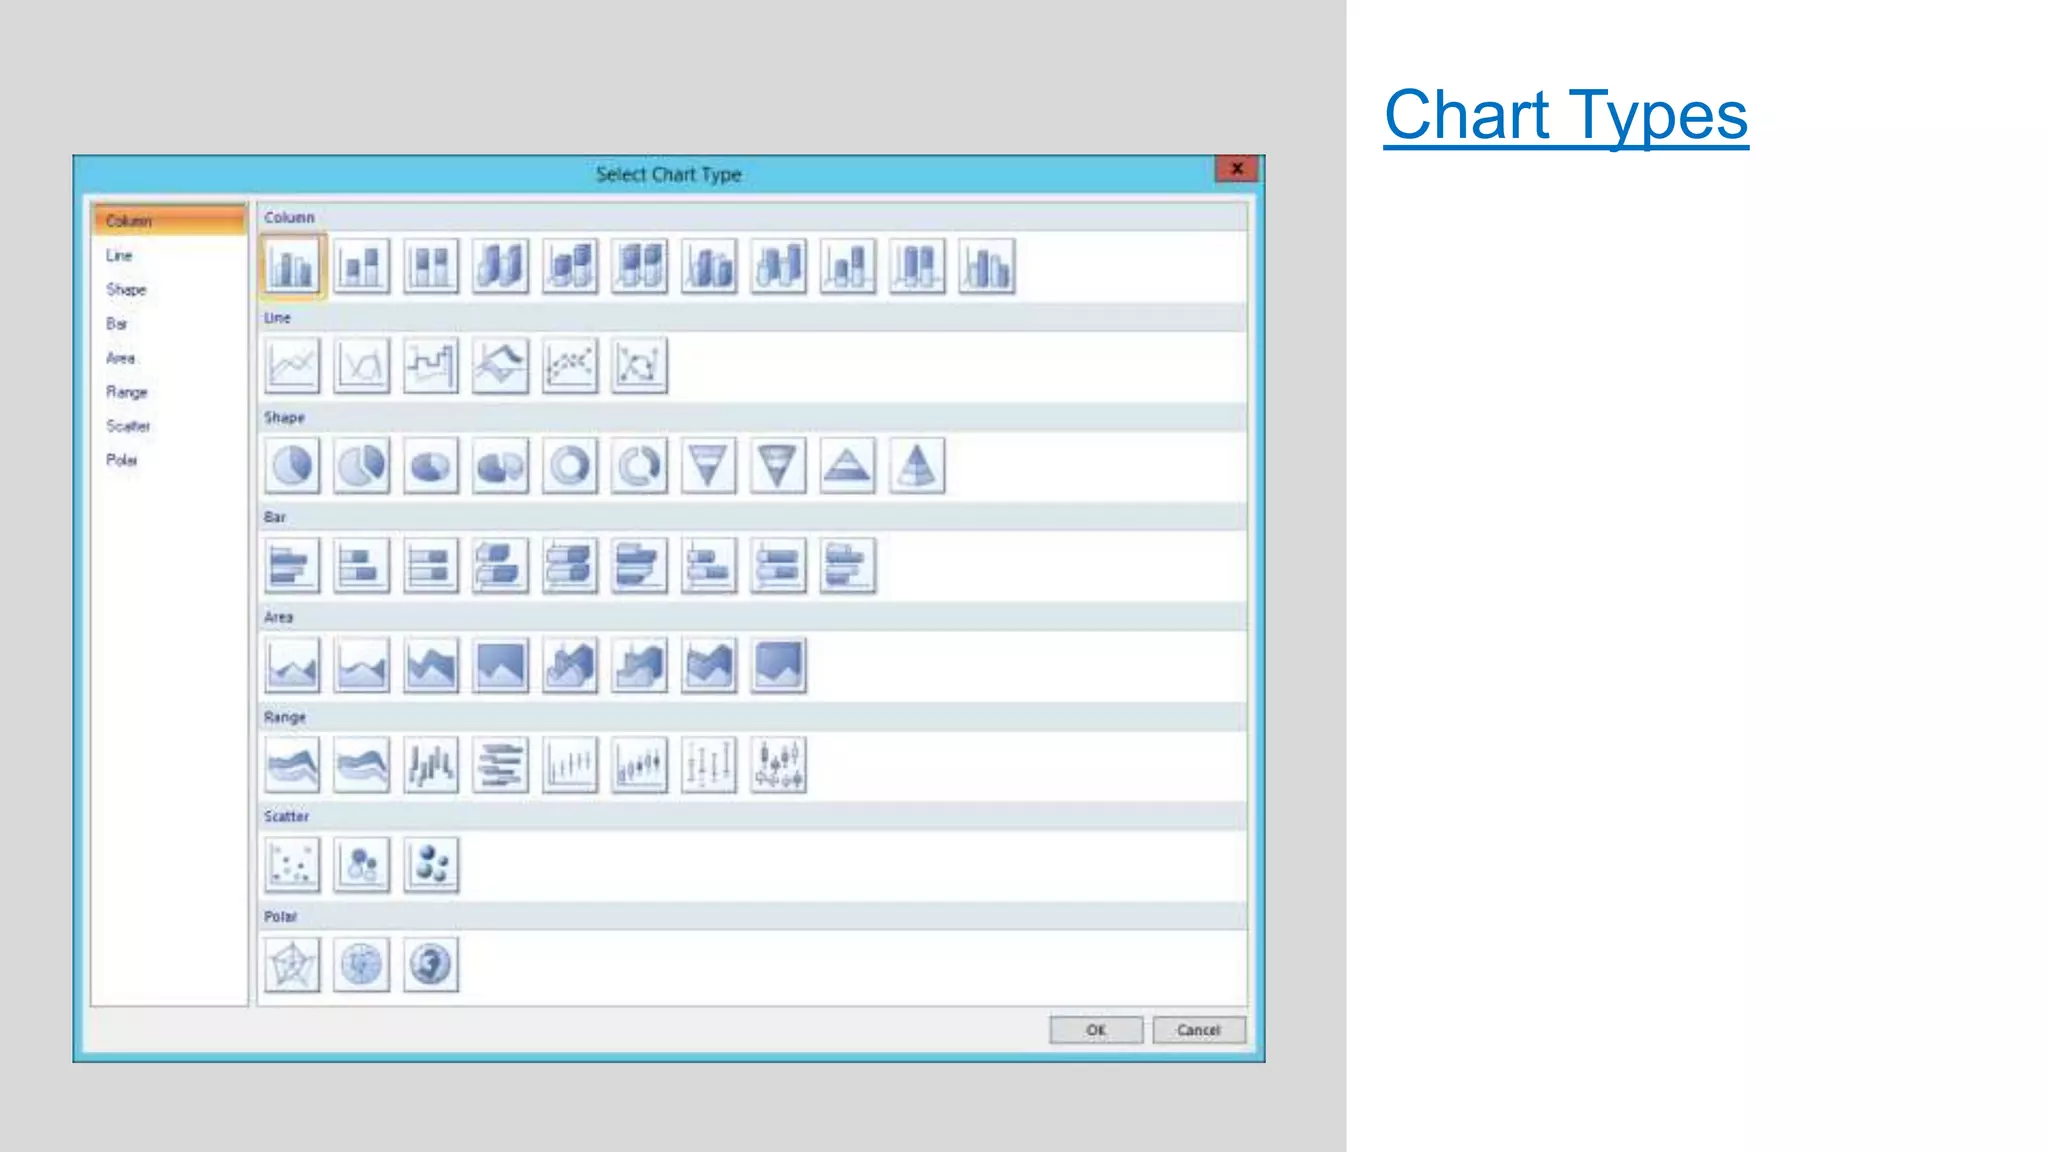The image size is (2048, 1152).
Task: Select the Polar chart icon
Action: pyautogui.click(x=361, y=965)
